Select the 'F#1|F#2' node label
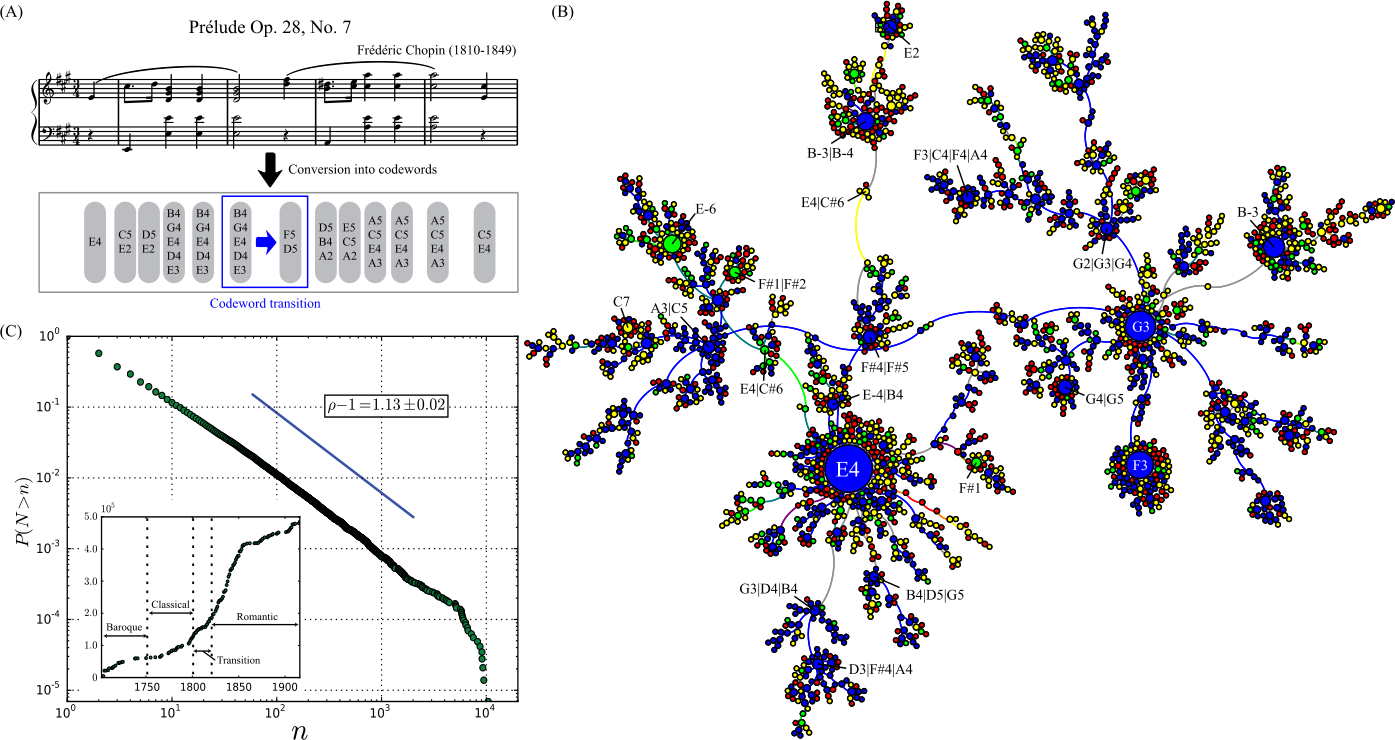 [782, 284]
